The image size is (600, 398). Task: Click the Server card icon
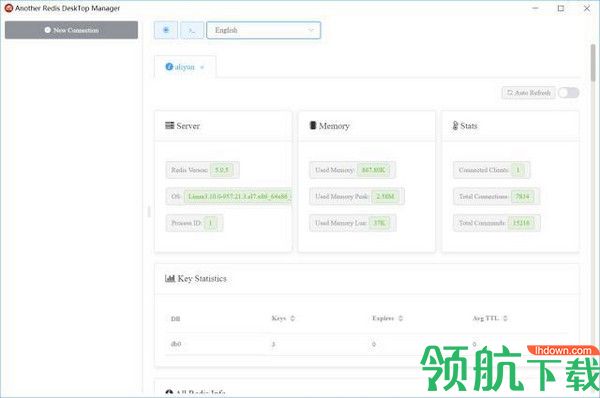(x=170, y=126)
